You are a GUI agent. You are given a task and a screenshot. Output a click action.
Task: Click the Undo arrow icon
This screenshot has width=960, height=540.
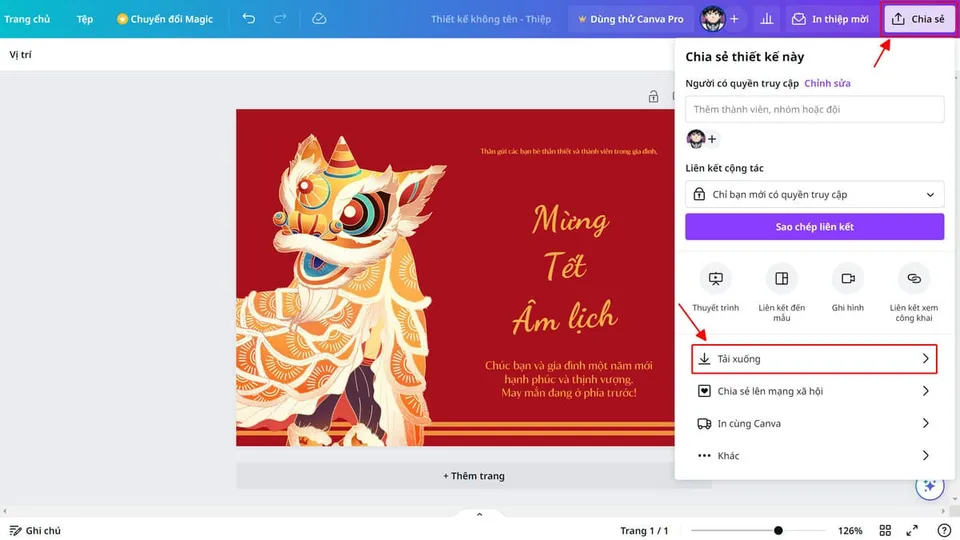(249, 18)
